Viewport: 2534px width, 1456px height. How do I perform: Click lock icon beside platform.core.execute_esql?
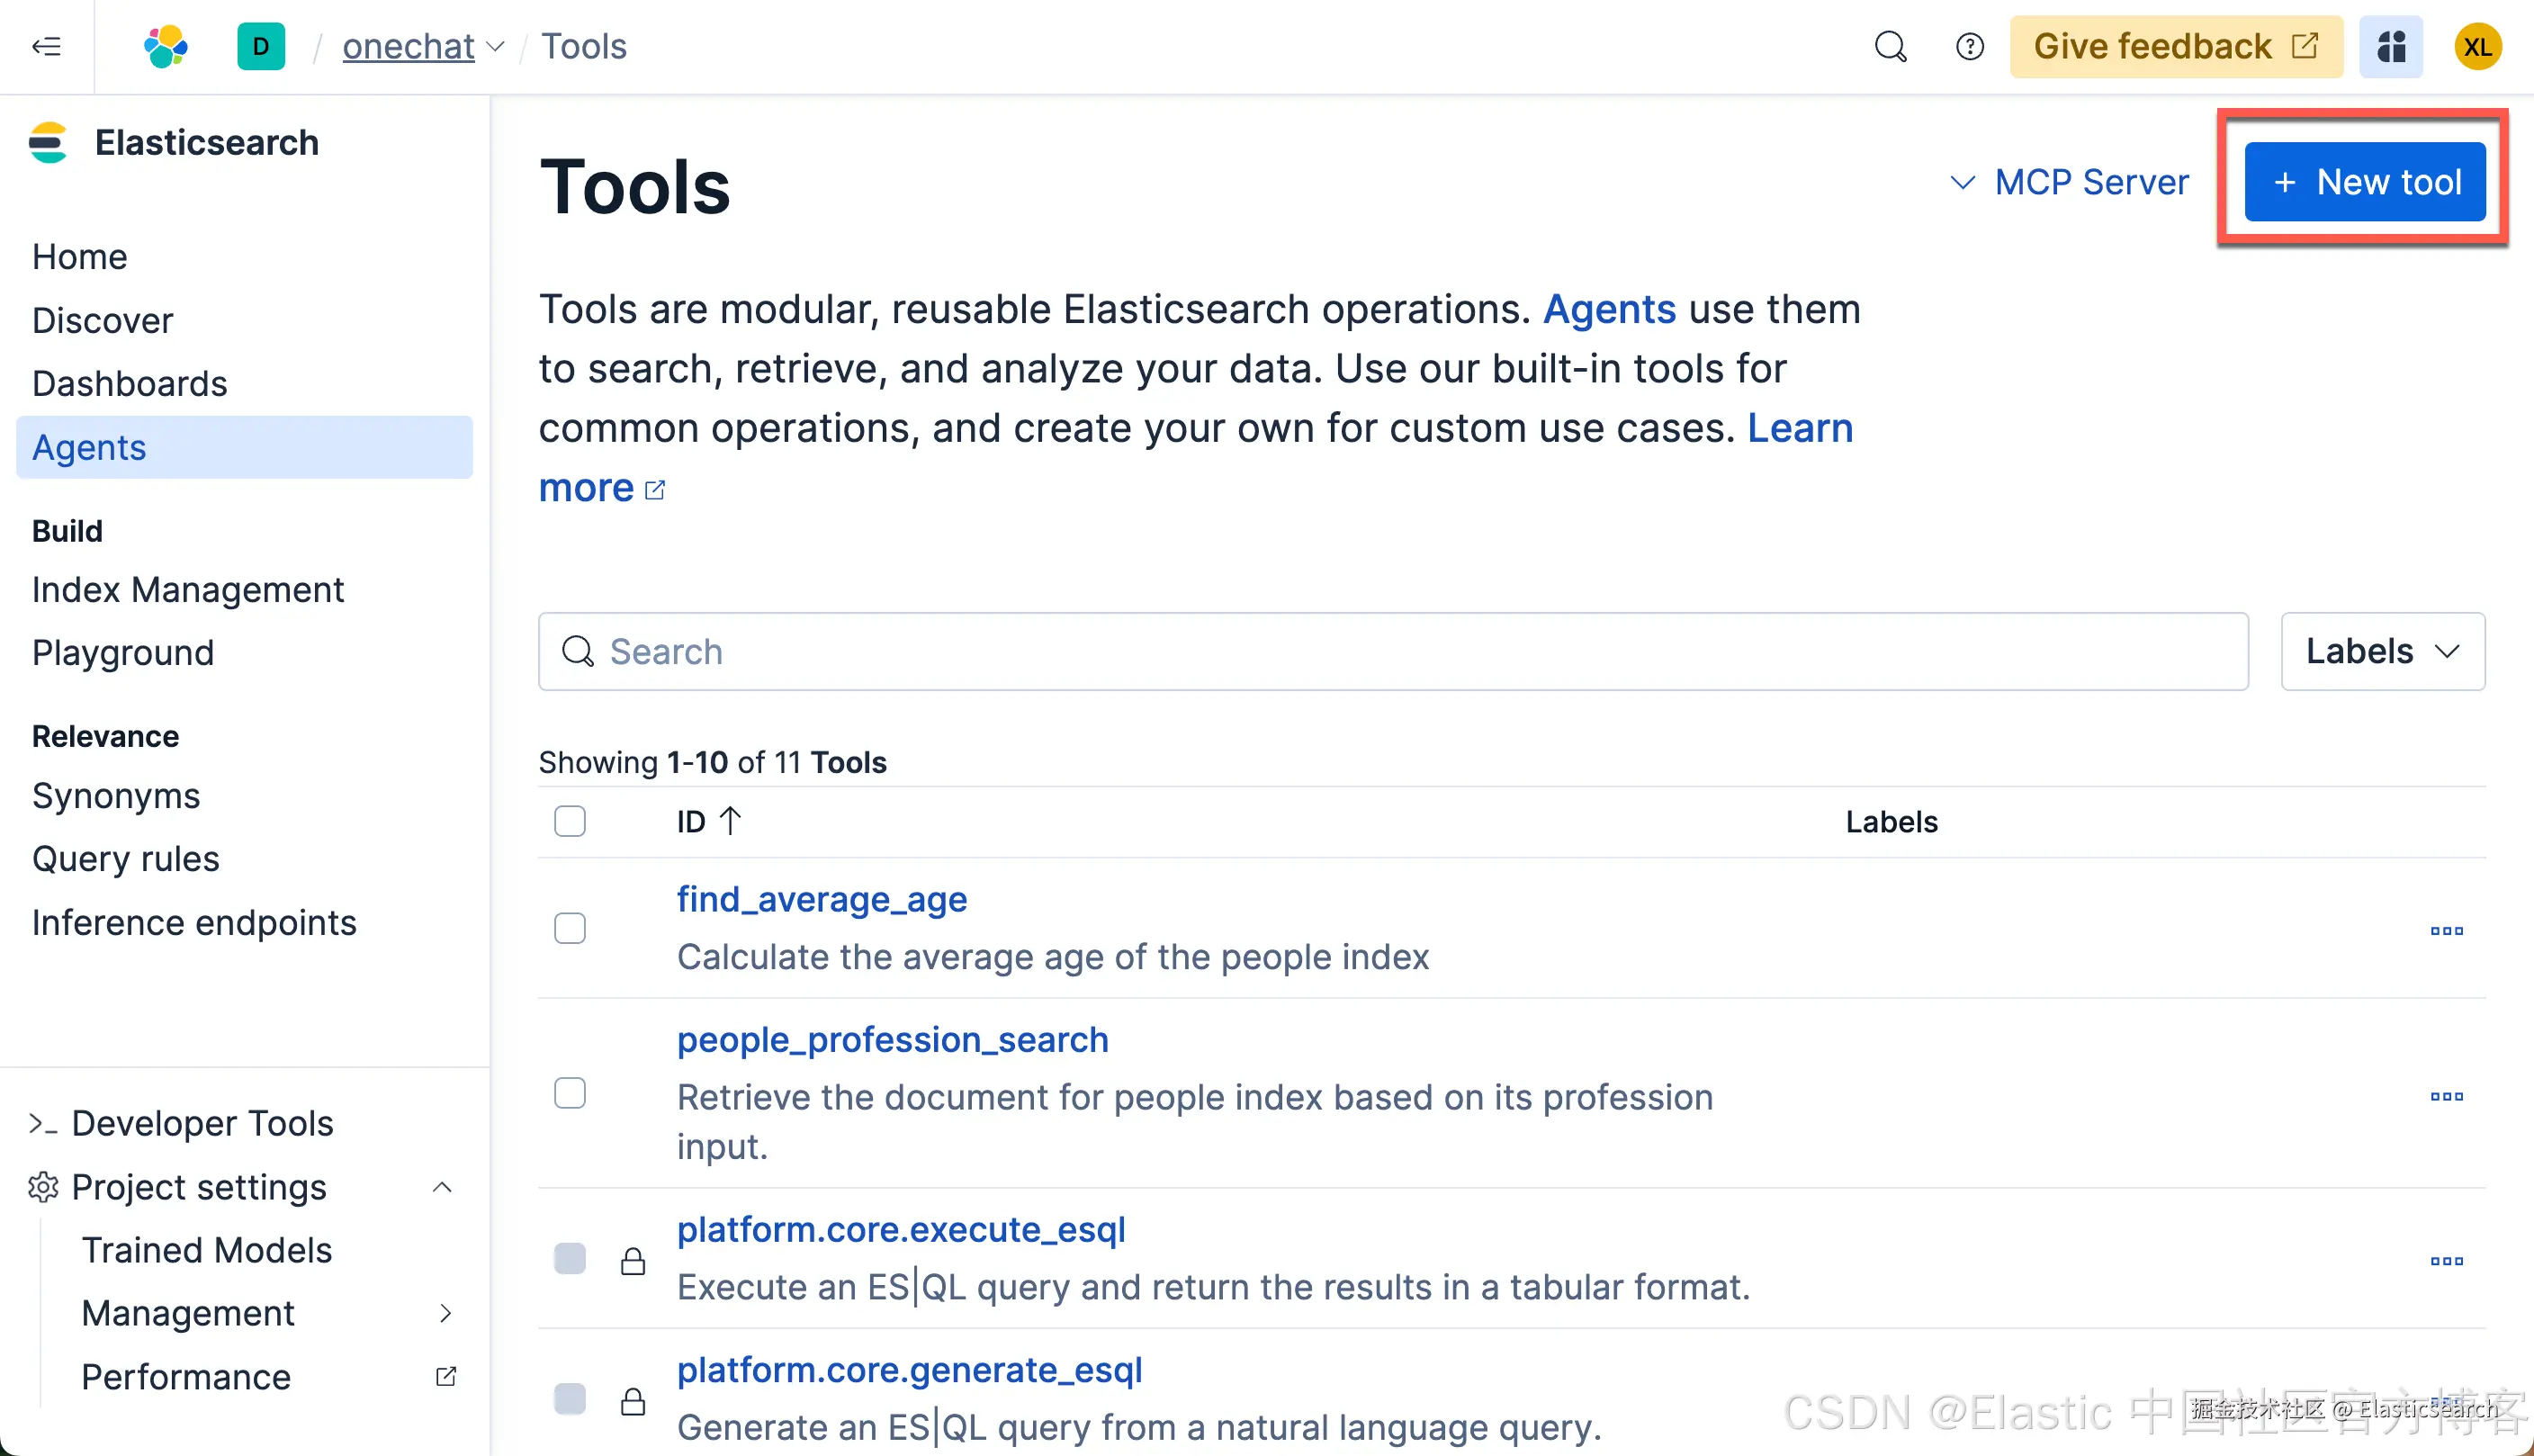point(633,1260)
